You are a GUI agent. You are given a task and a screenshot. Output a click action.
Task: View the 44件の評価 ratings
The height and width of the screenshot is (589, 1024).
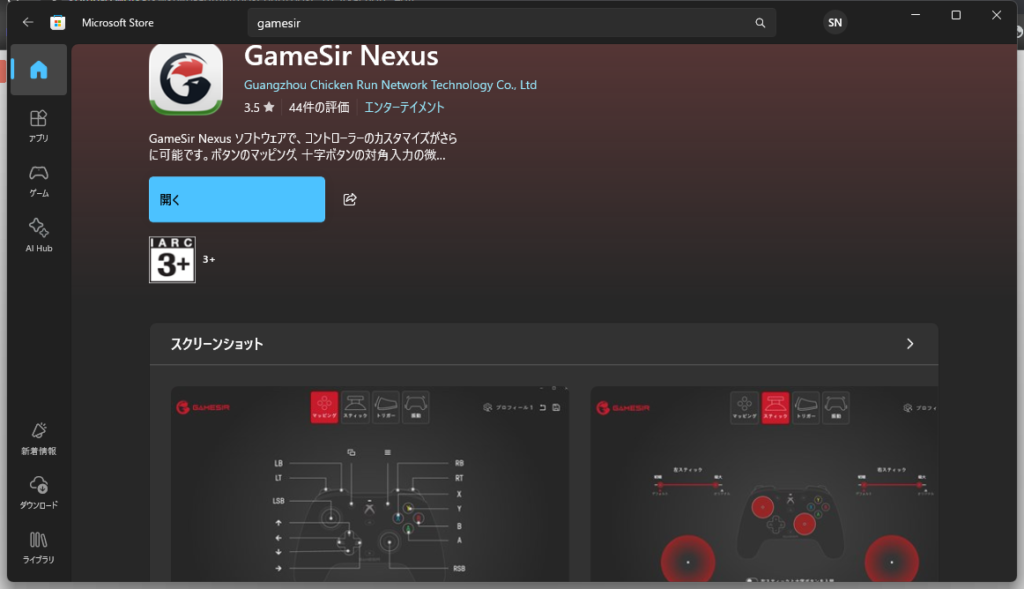pos(319,107)
